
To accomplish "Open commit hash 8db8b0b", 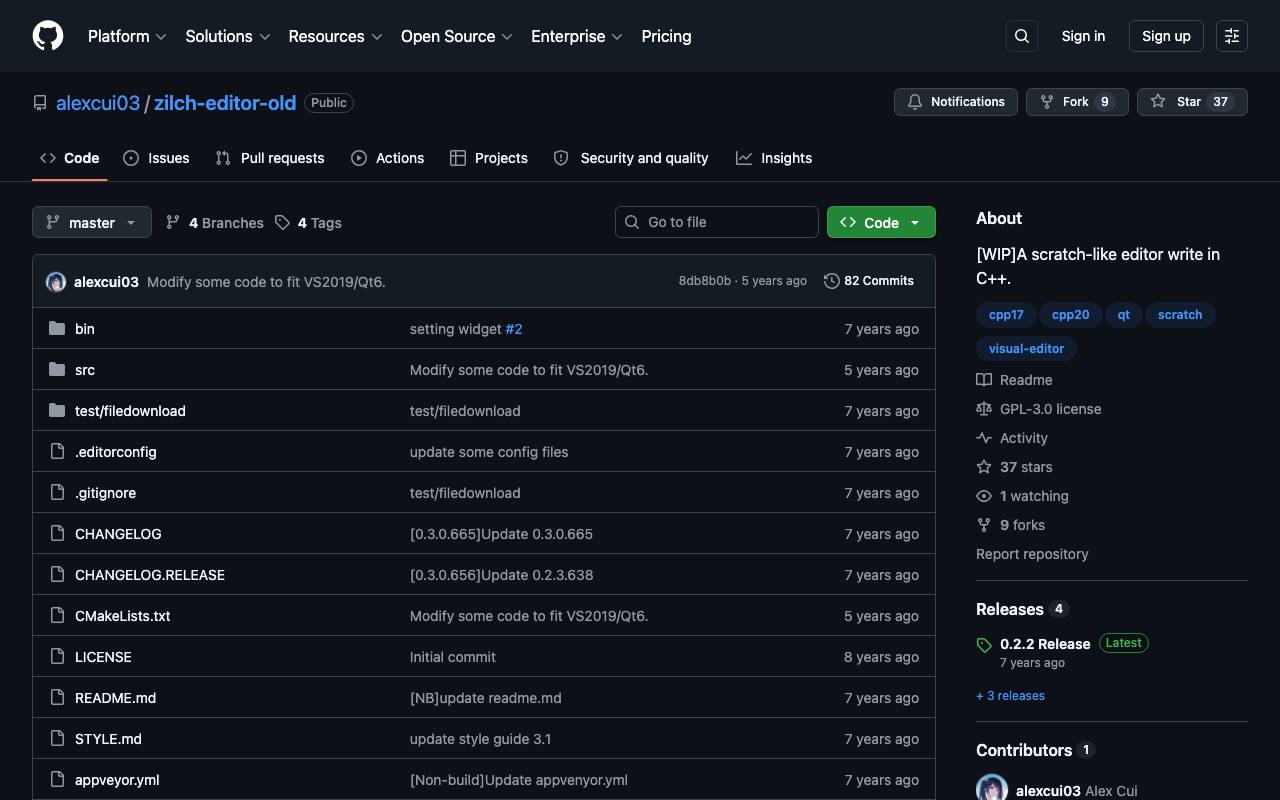I will [705, 281].
